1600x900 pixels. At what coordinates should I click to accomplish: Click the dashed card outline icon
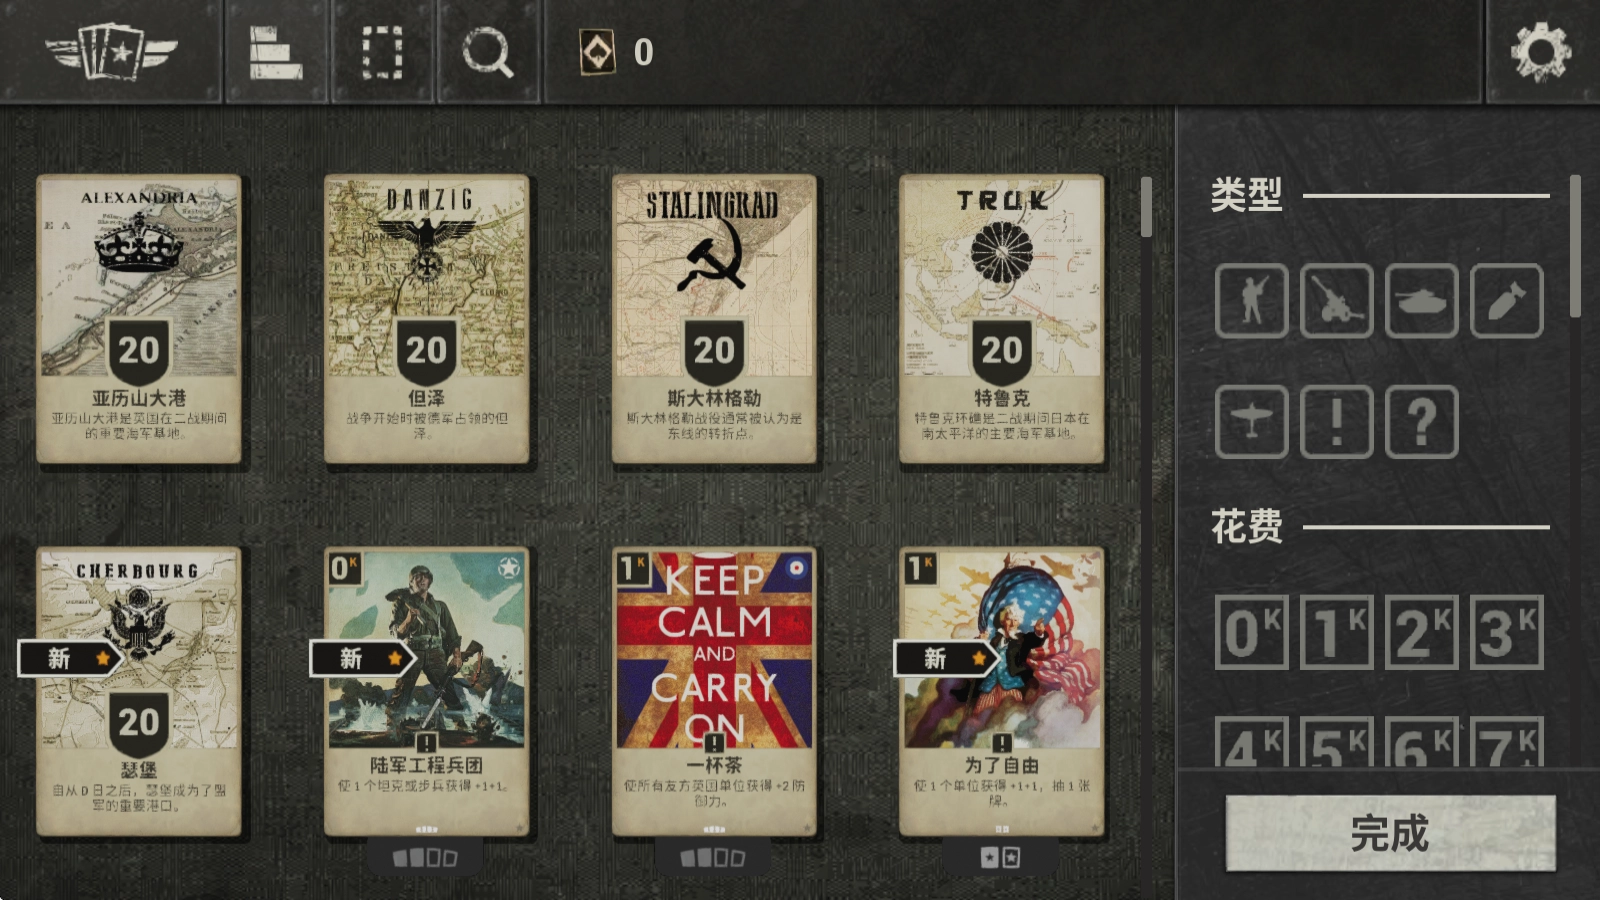coord(382,52)
